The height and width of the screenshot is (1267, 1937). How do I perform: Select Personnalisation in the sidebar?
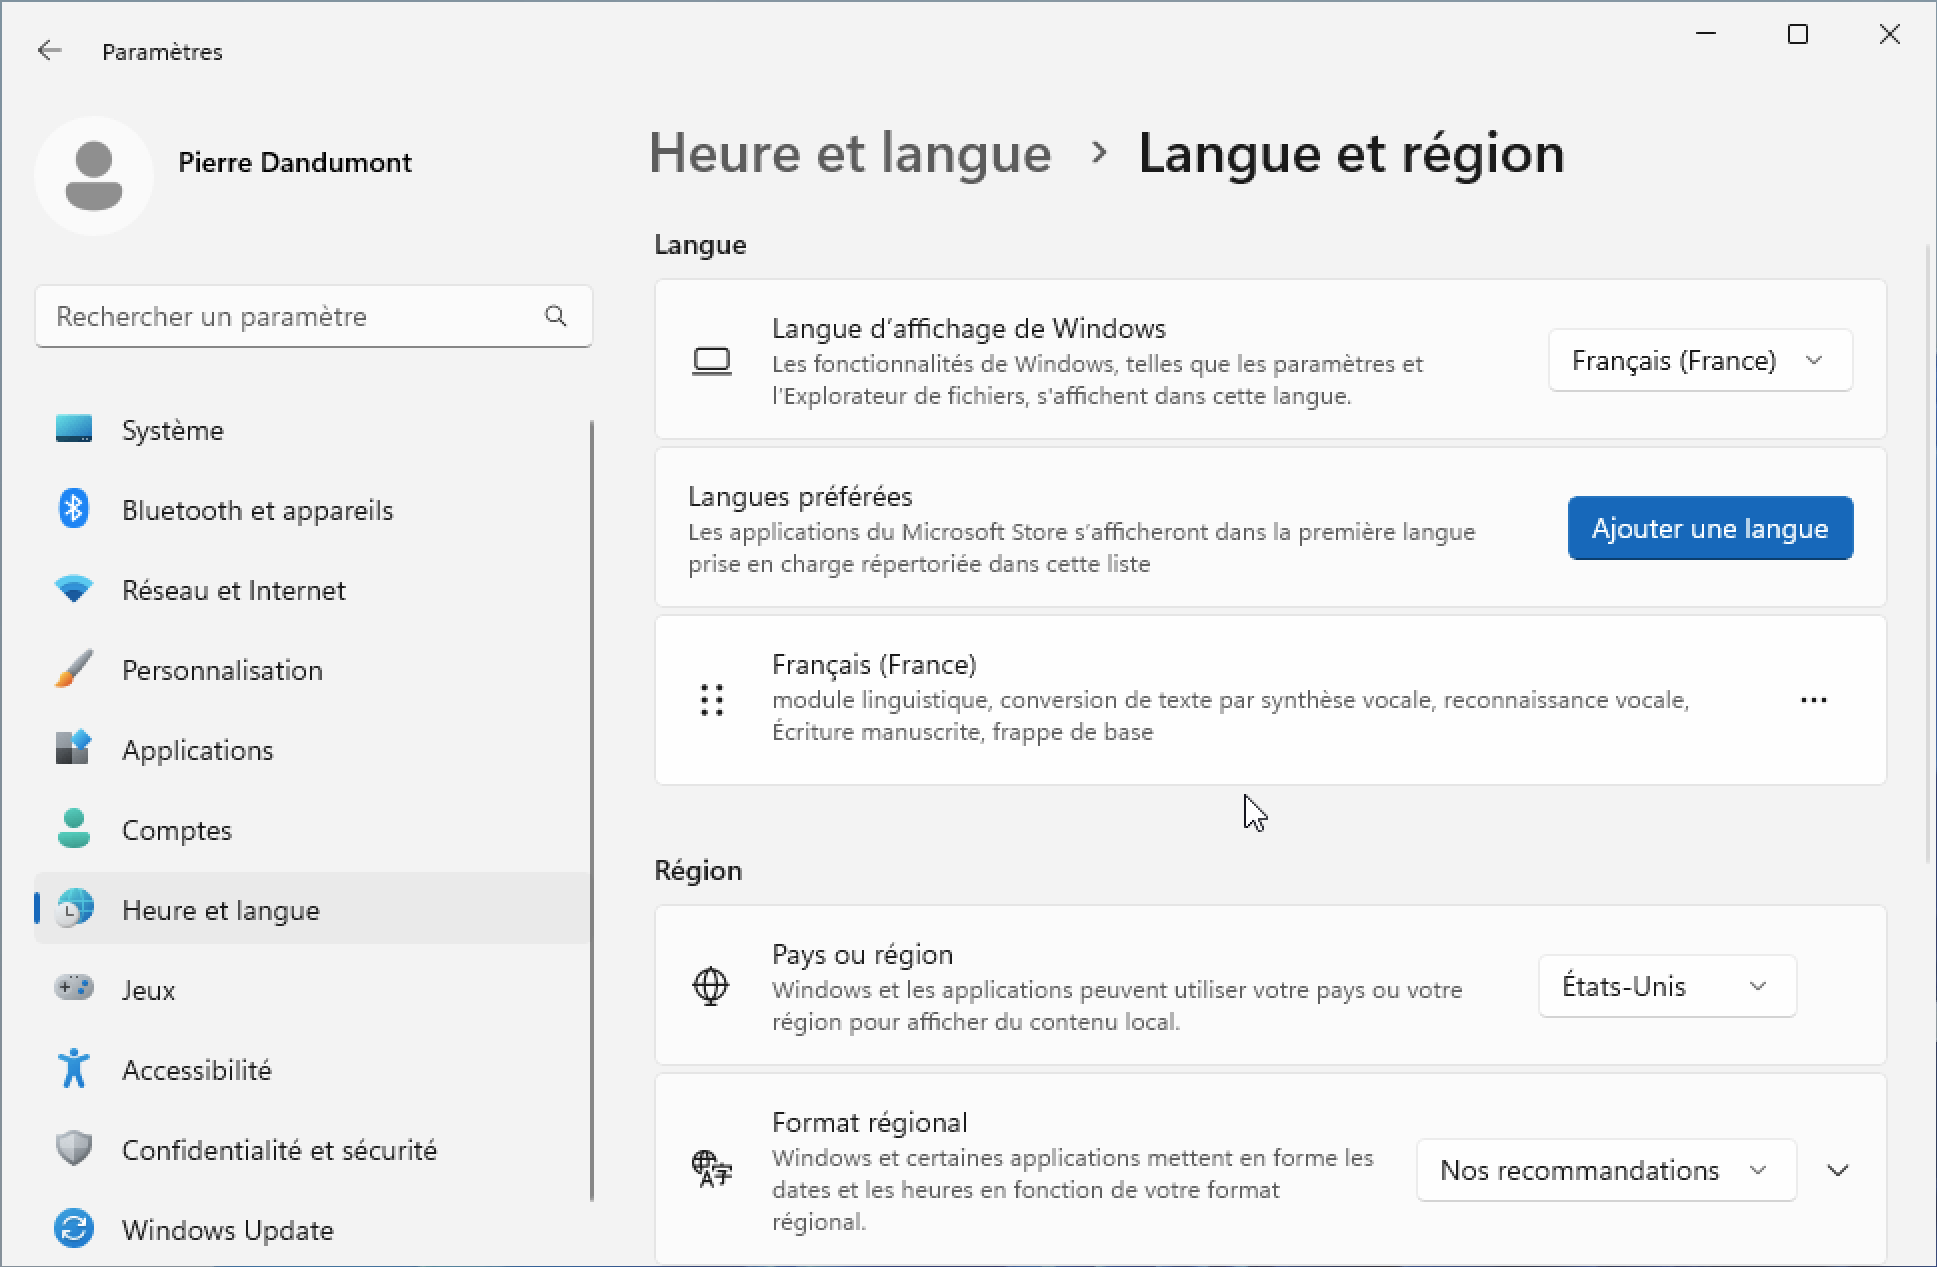[x=312, y=670]
